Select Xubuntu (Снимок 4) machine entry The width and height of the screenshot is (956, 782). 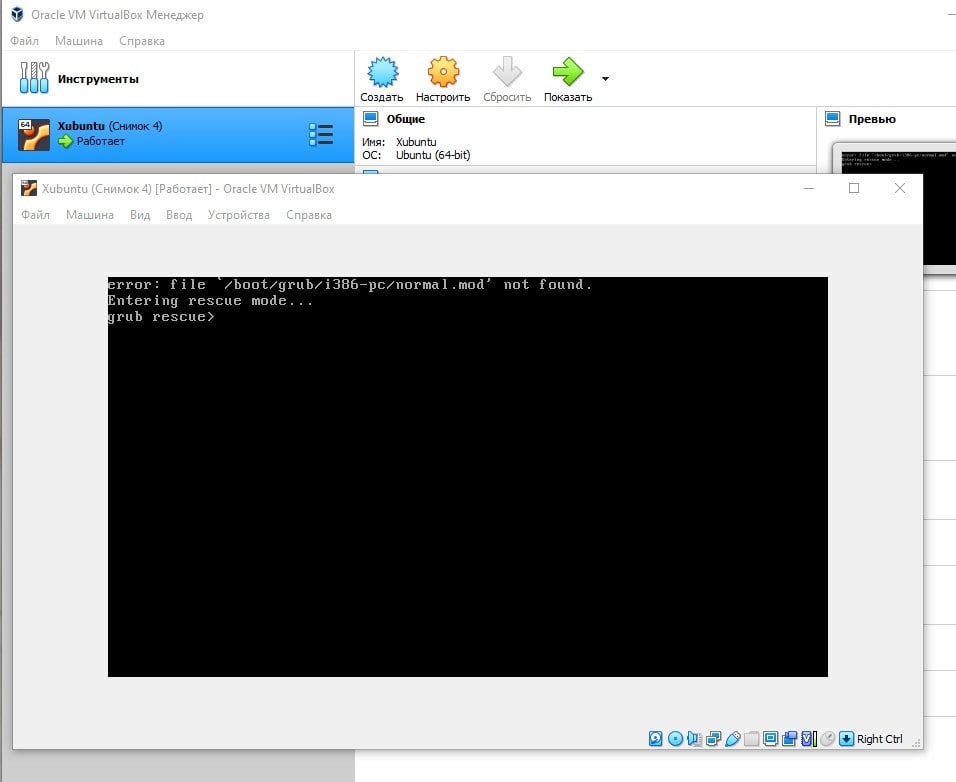click(177, 135)
